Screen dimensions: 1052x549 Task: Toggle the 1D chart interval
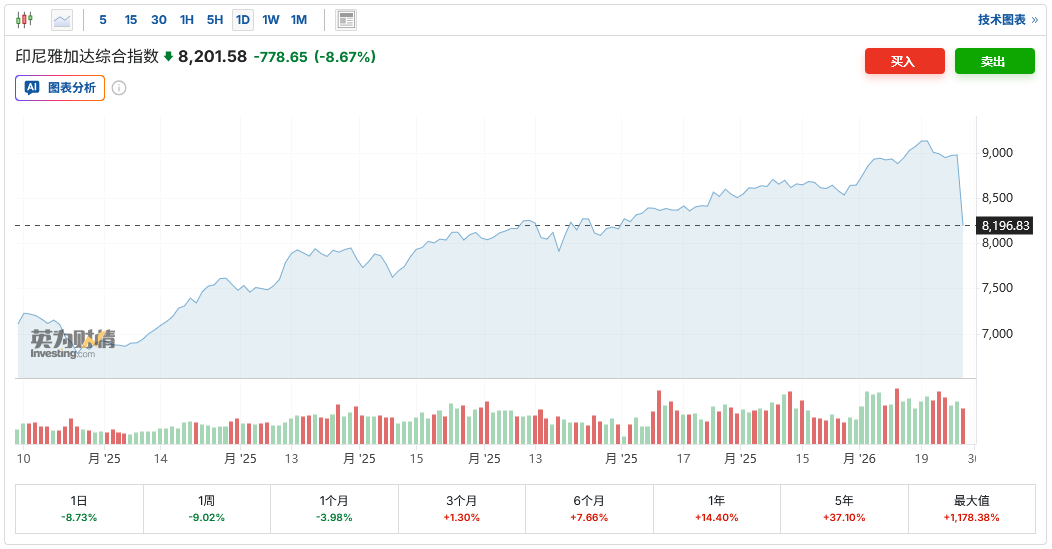click(x=243, y=19)
